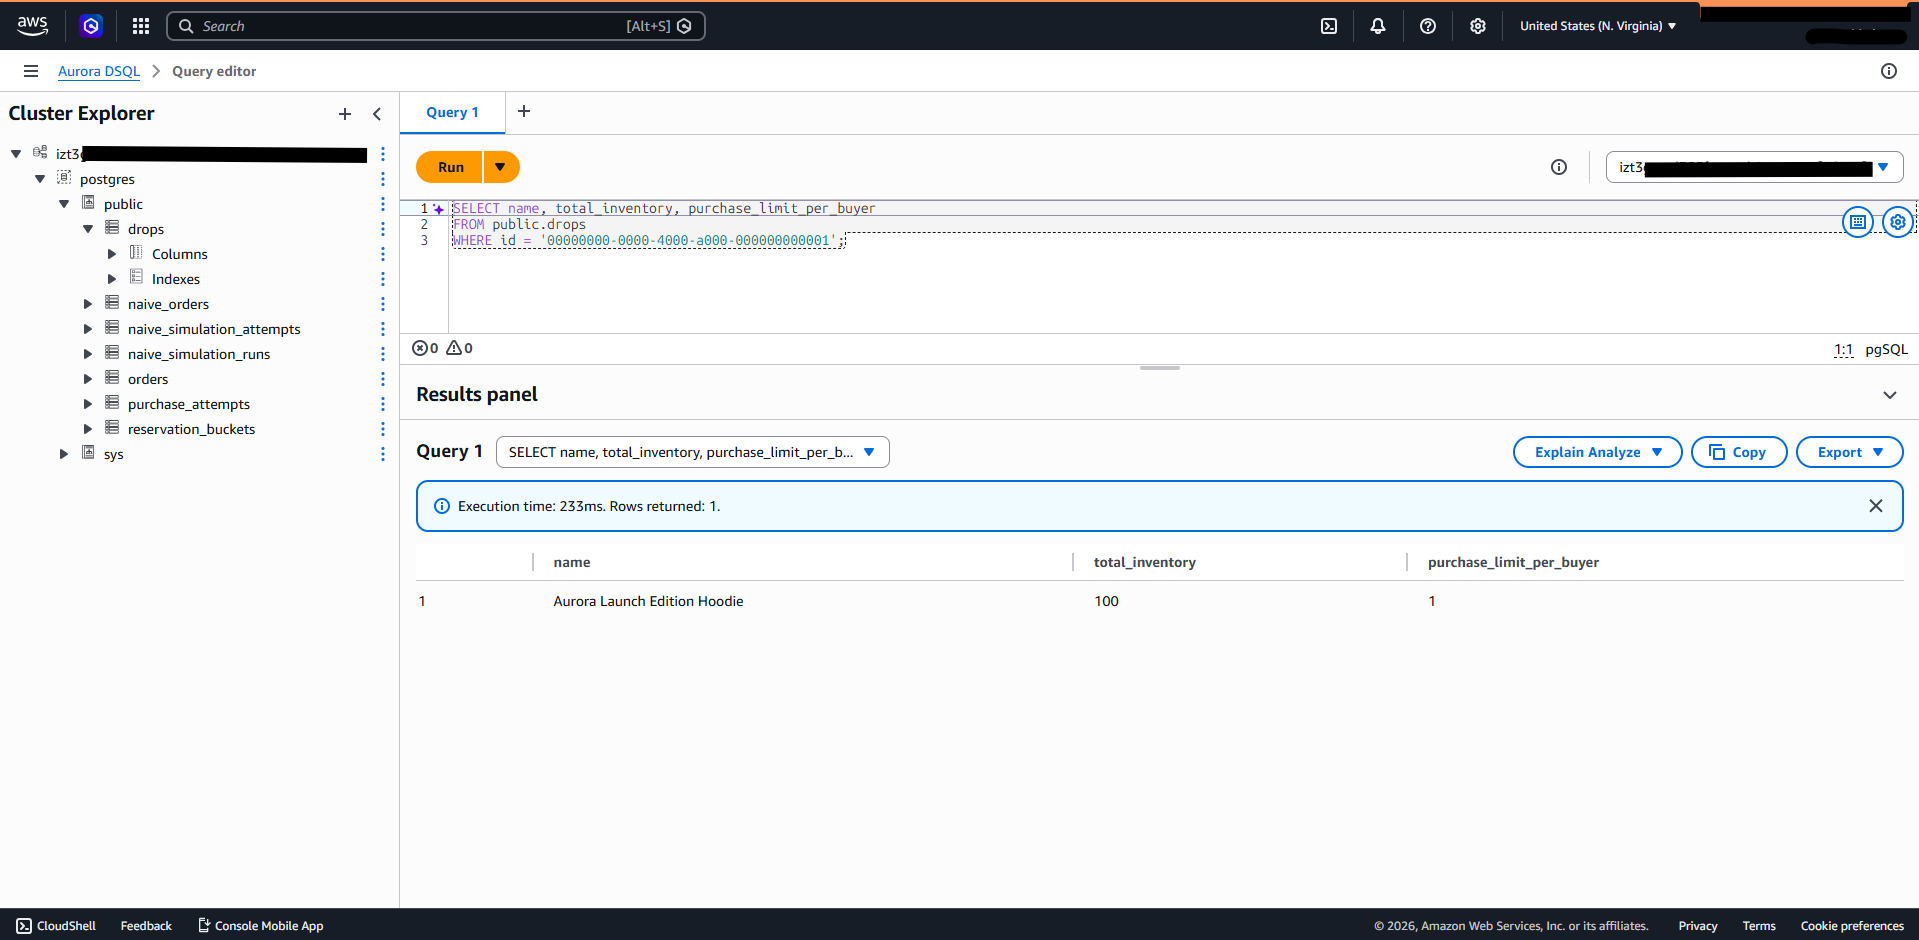Image resolution: width=1919 pixels, height=940 pixels.
Task: Click the errors count indicator
Action: tap(425, 348)
